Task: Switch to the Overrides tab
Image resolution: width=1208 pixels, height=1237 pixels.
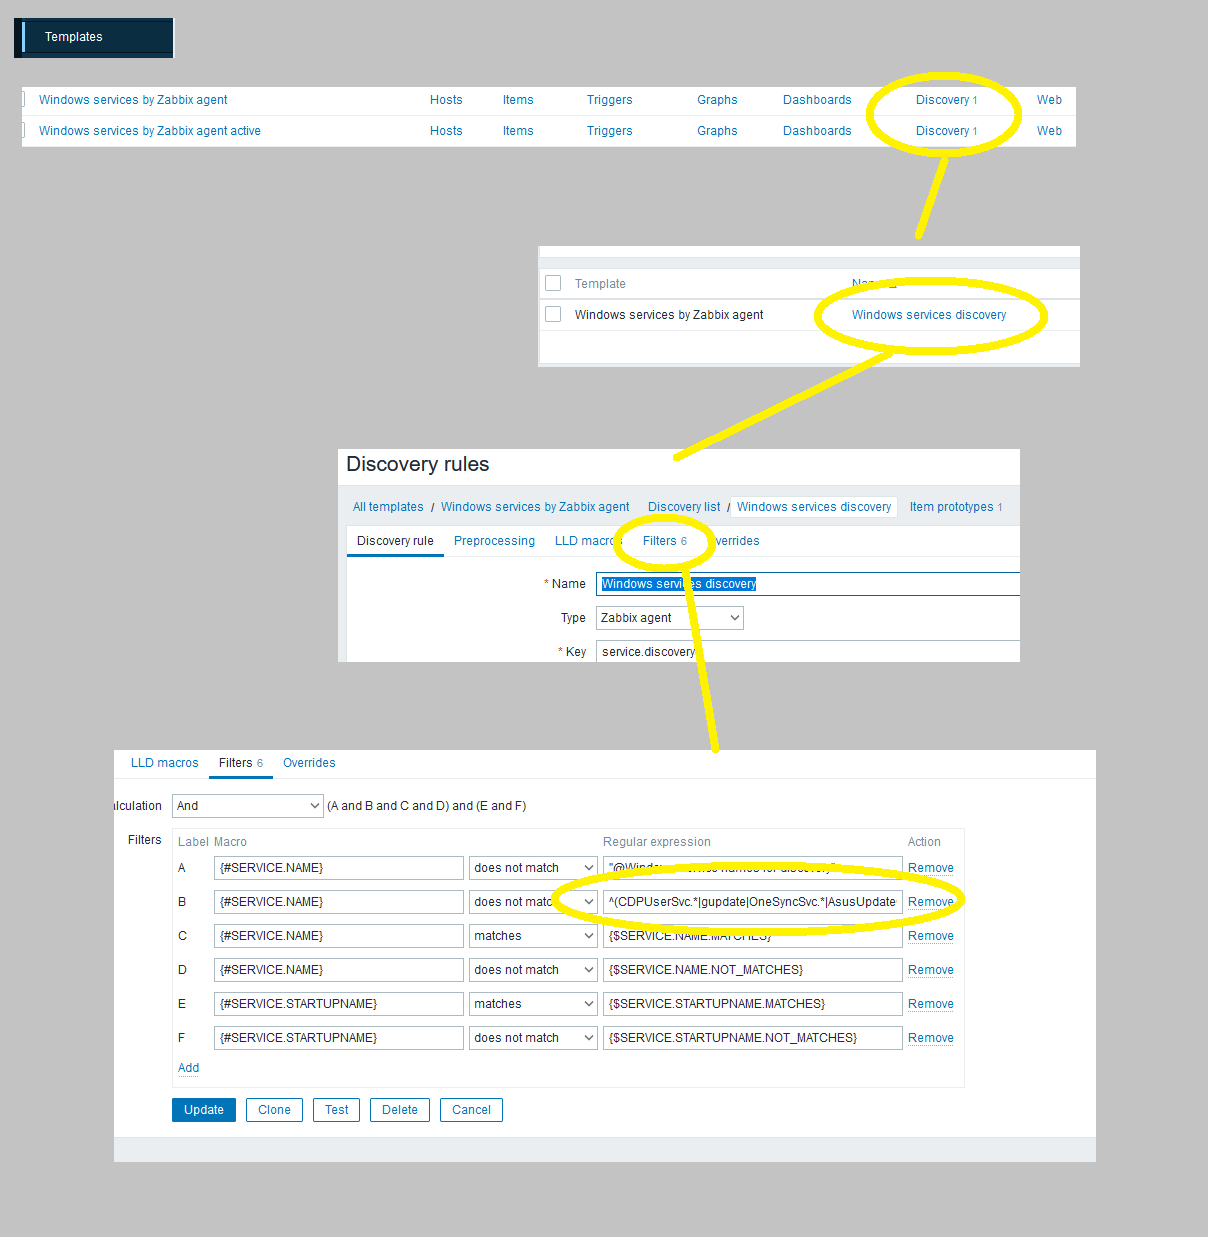Action: 308,763
